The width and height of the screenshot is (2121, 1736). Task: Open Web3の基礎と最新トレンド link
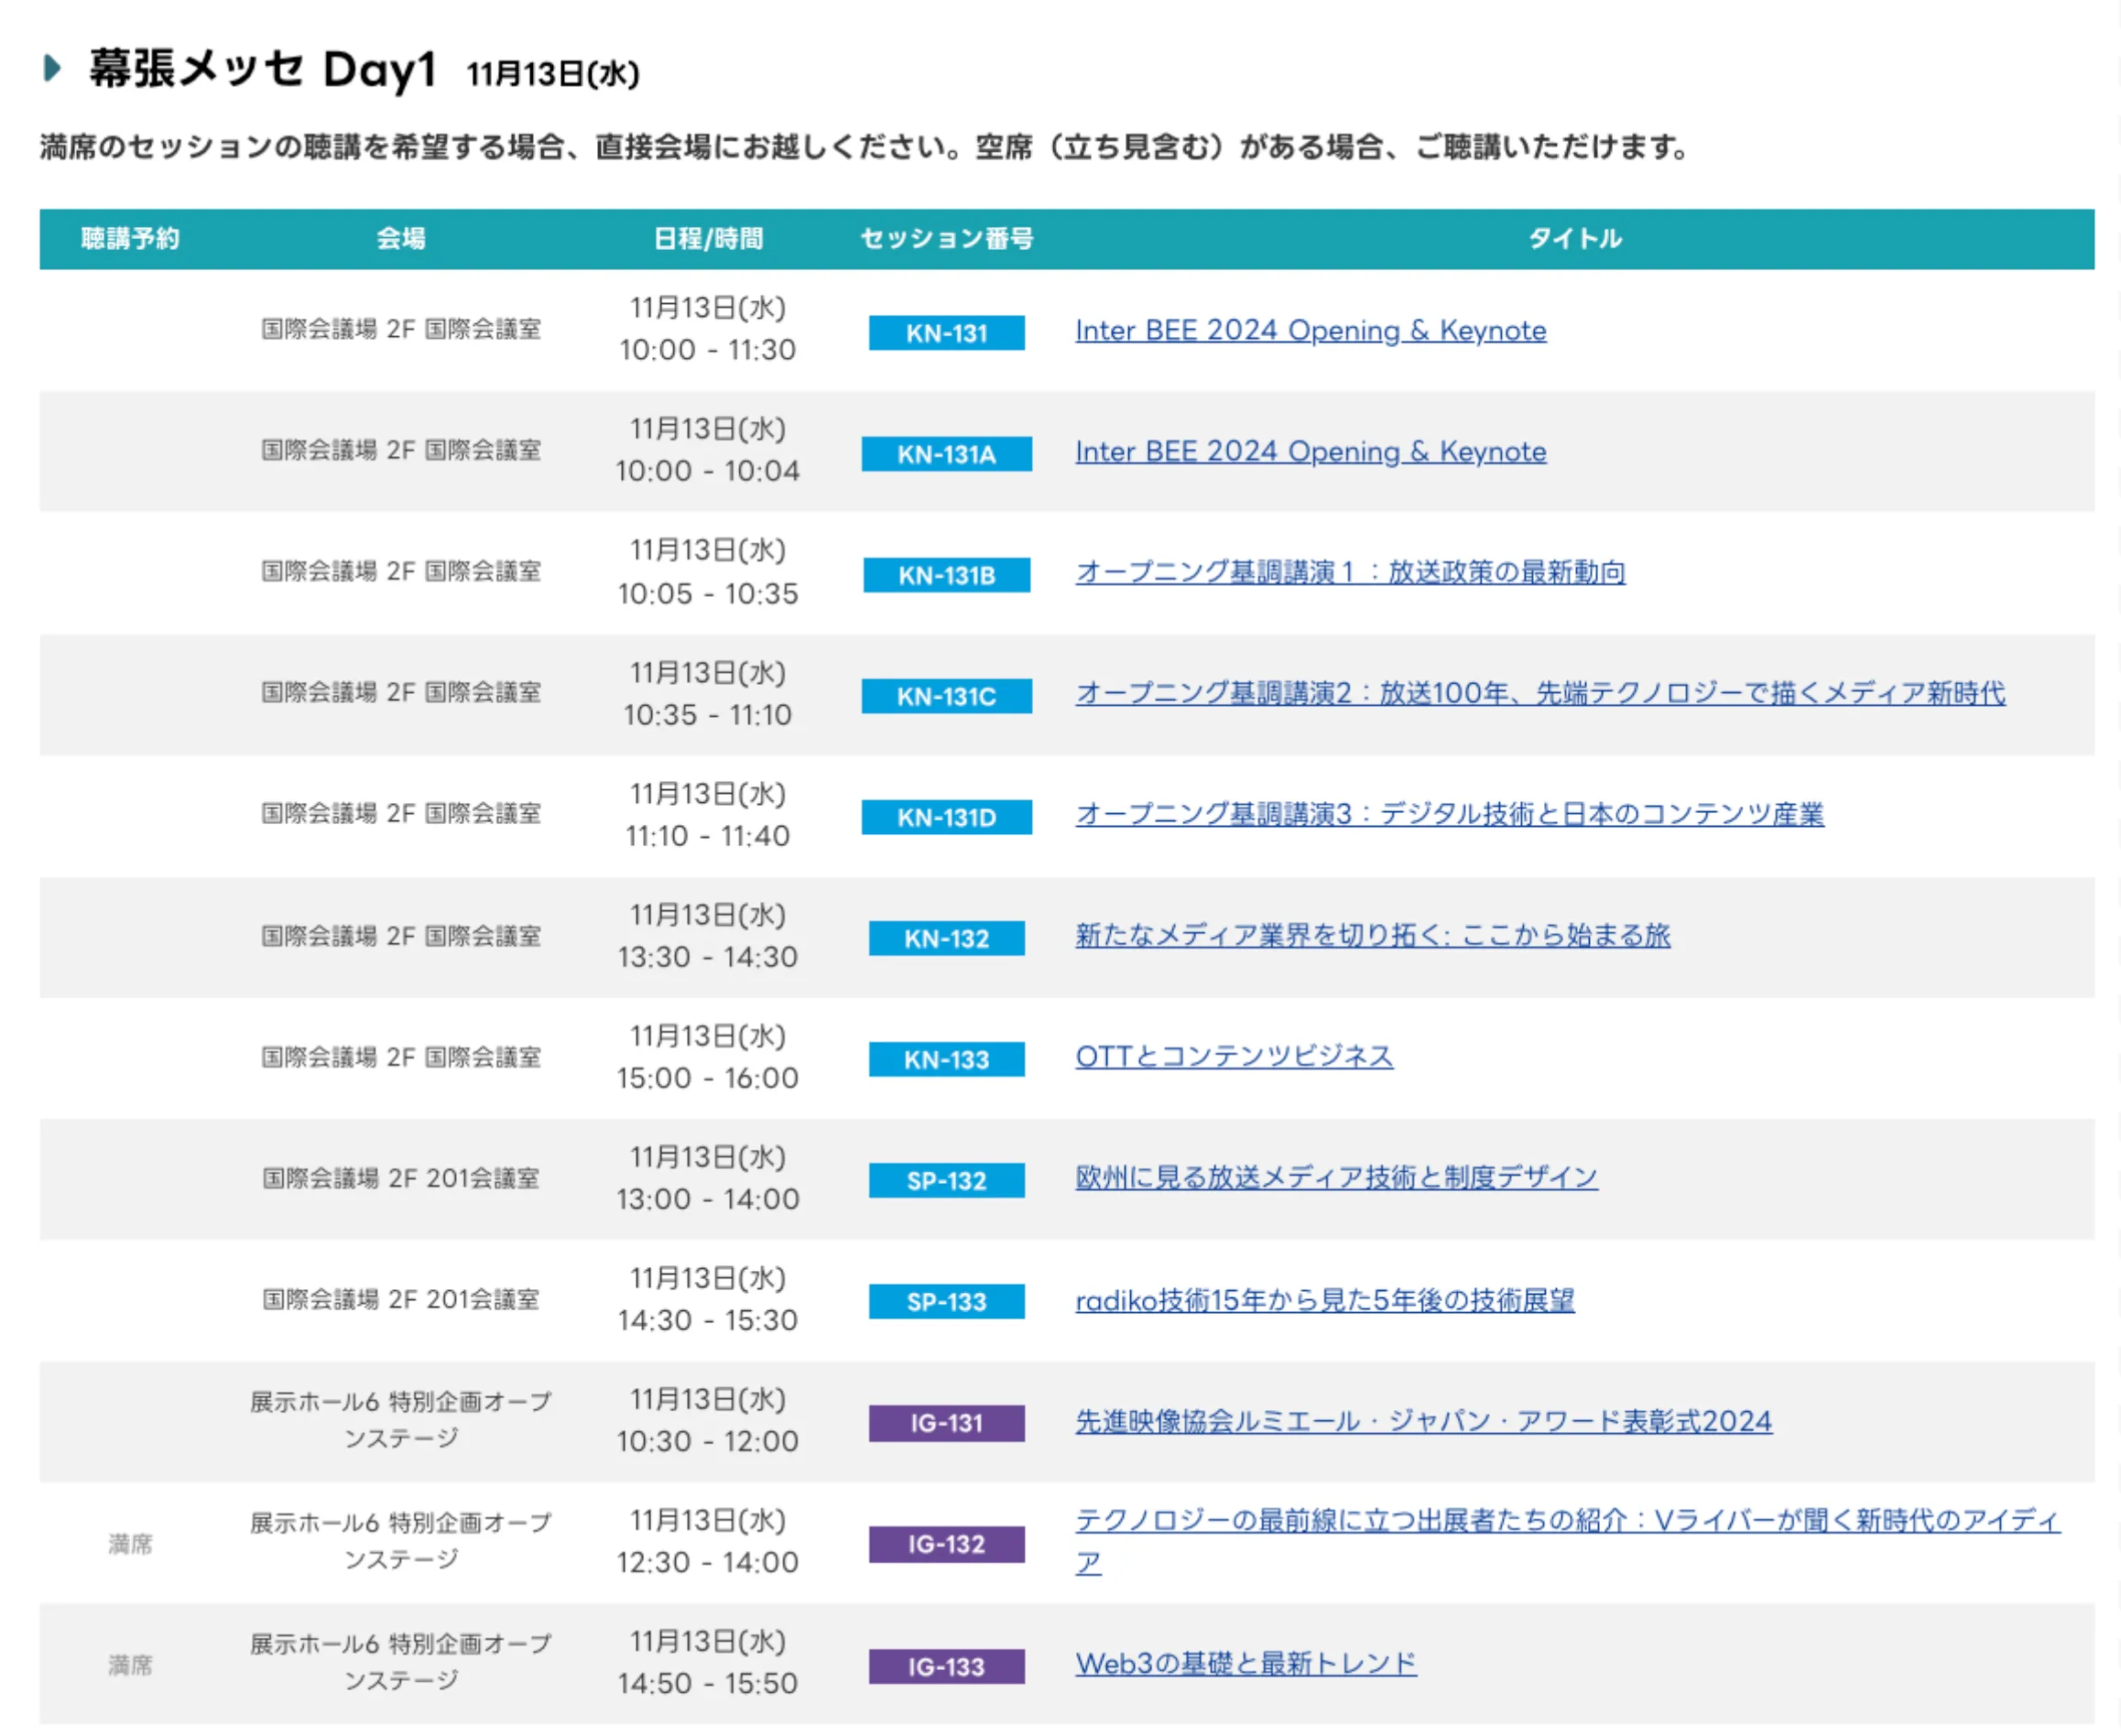coord(1245,1665)
